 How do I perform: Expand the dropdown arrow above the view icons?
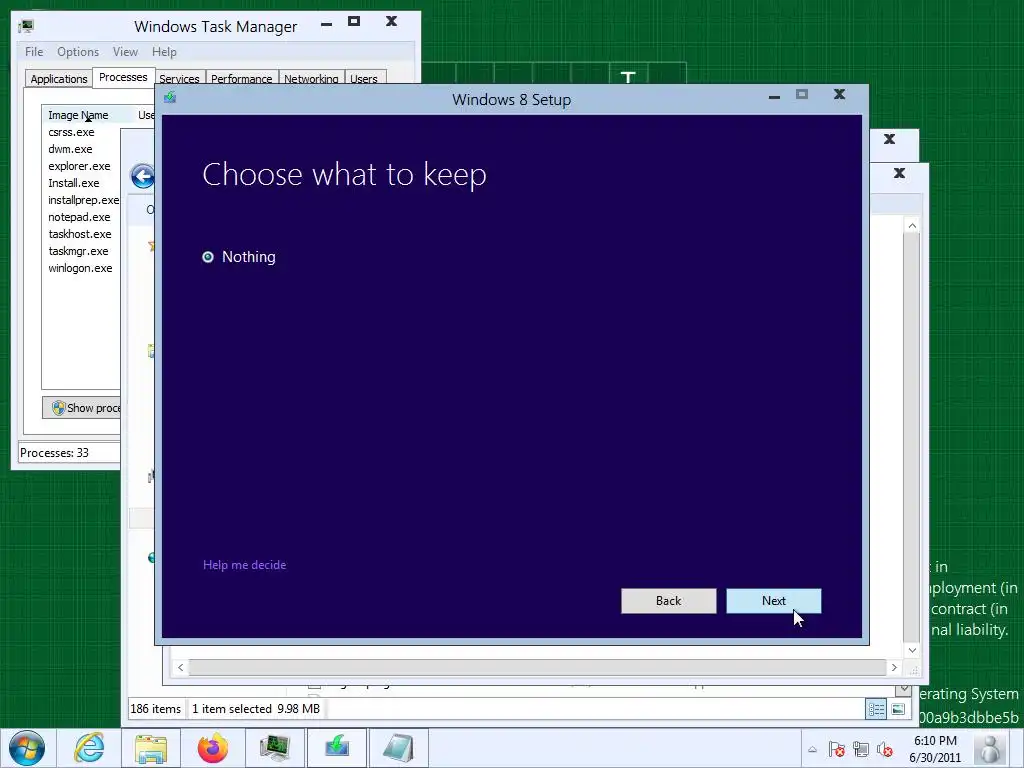[904, 688]
